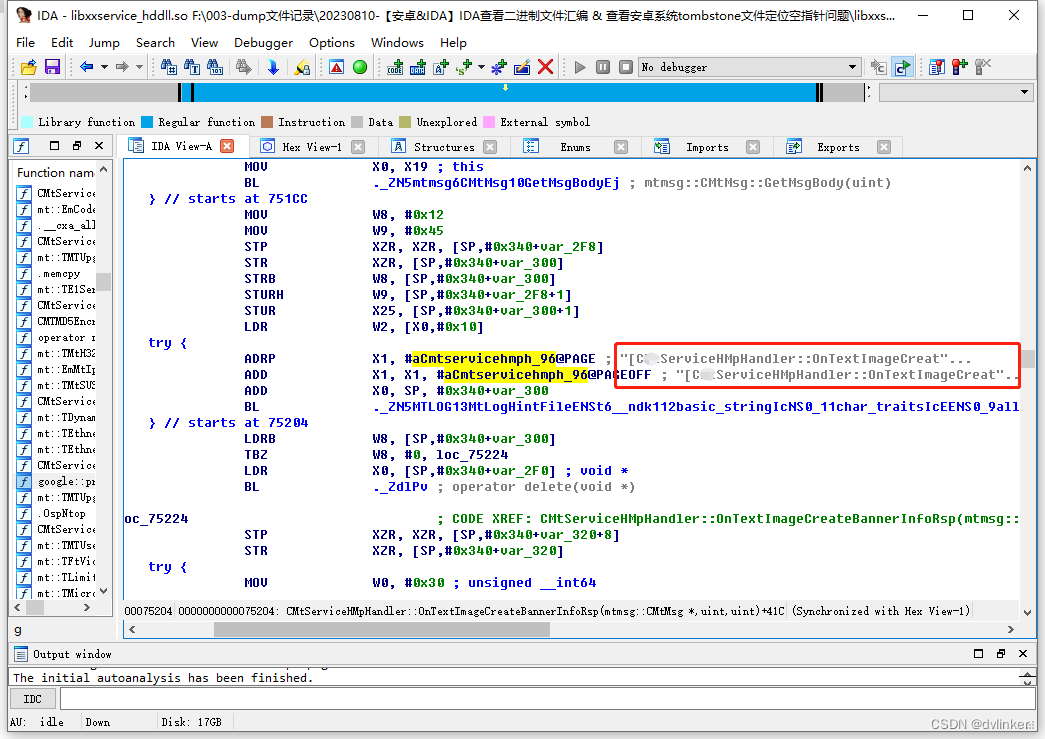Click the Open file folder icon
Viewport: 1045px width, 739px height.
(29, 67)
